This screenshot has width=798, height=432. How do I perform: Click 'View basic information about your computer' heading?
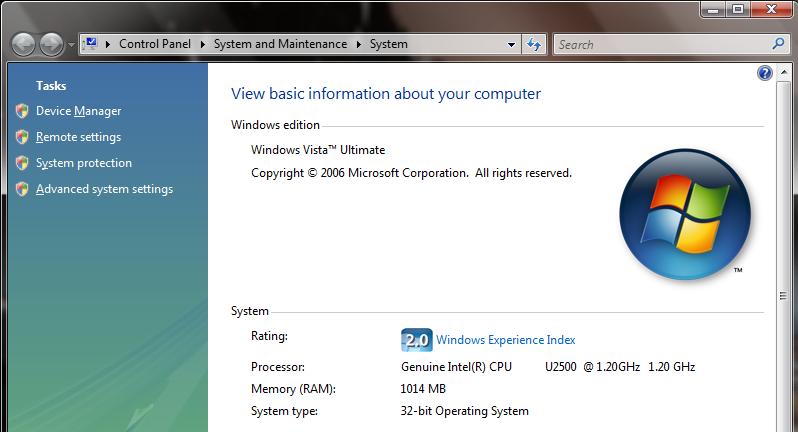pyautogui.click(x=386, y=94)
